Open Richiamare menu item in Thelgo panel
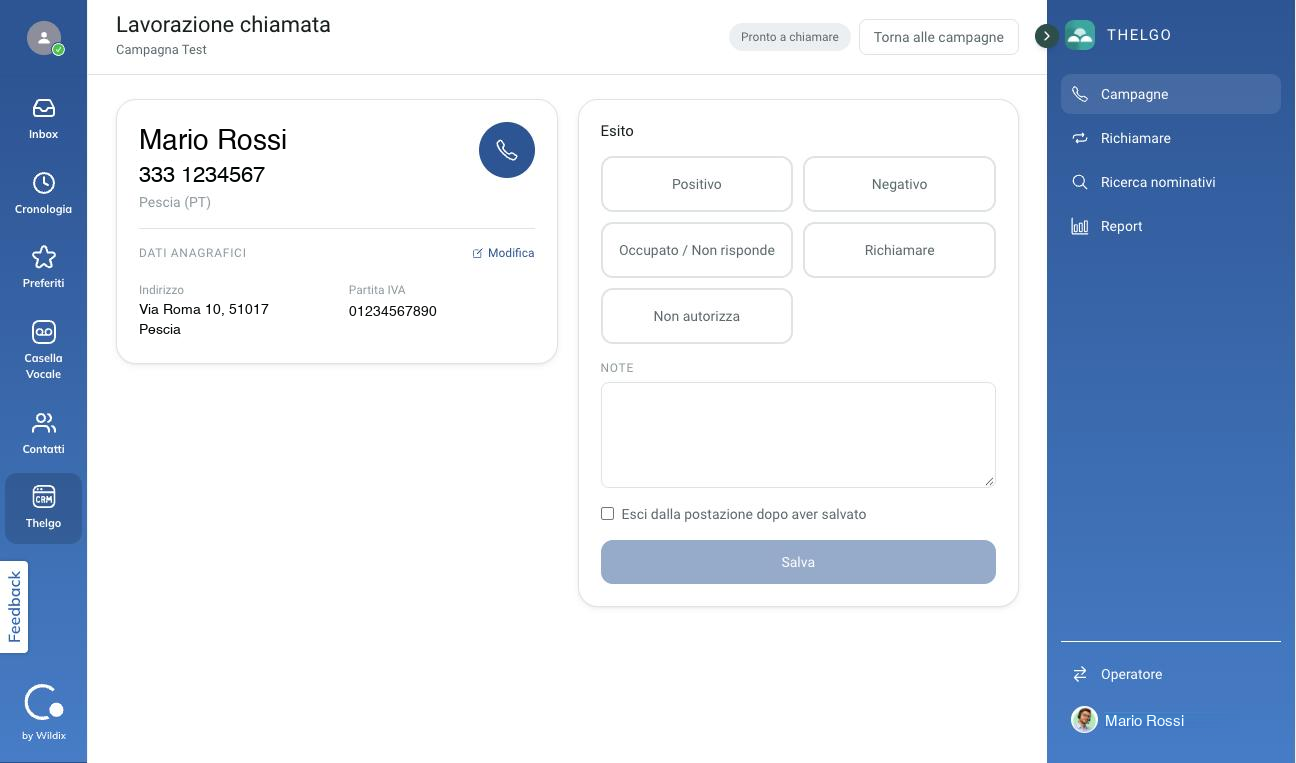This screenshot has width=1296, height=763. [x=1171, y=138]
